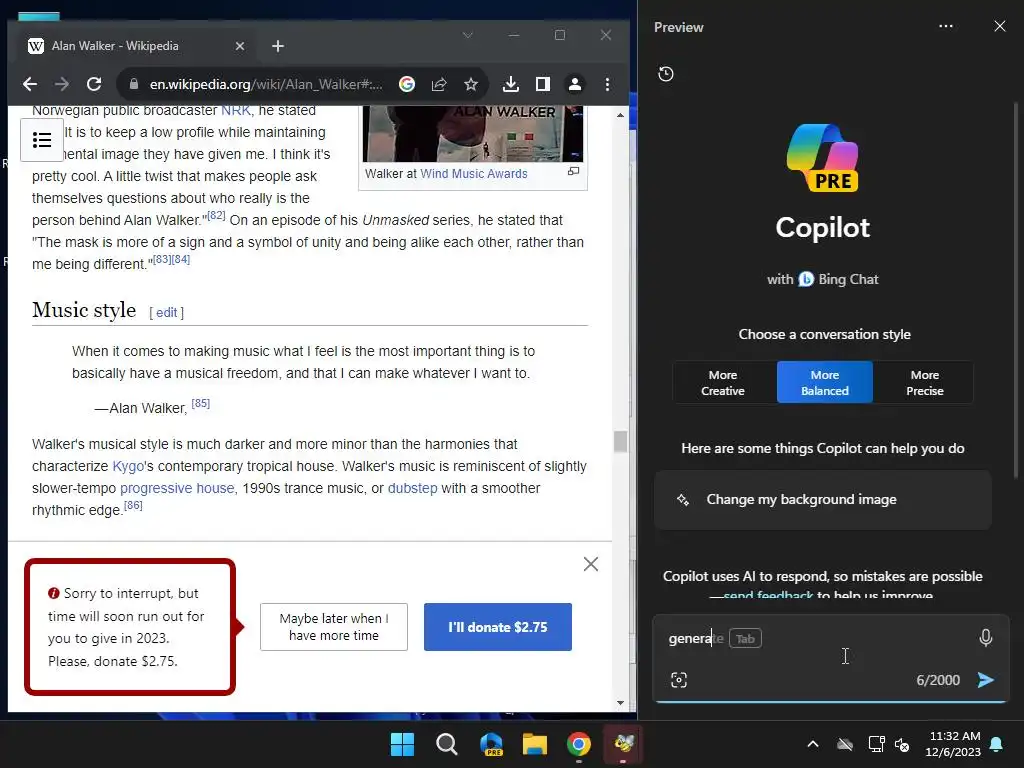Follow the dubstep link
The height and width of the screenshot is (768, 1024).
point(413,488)
